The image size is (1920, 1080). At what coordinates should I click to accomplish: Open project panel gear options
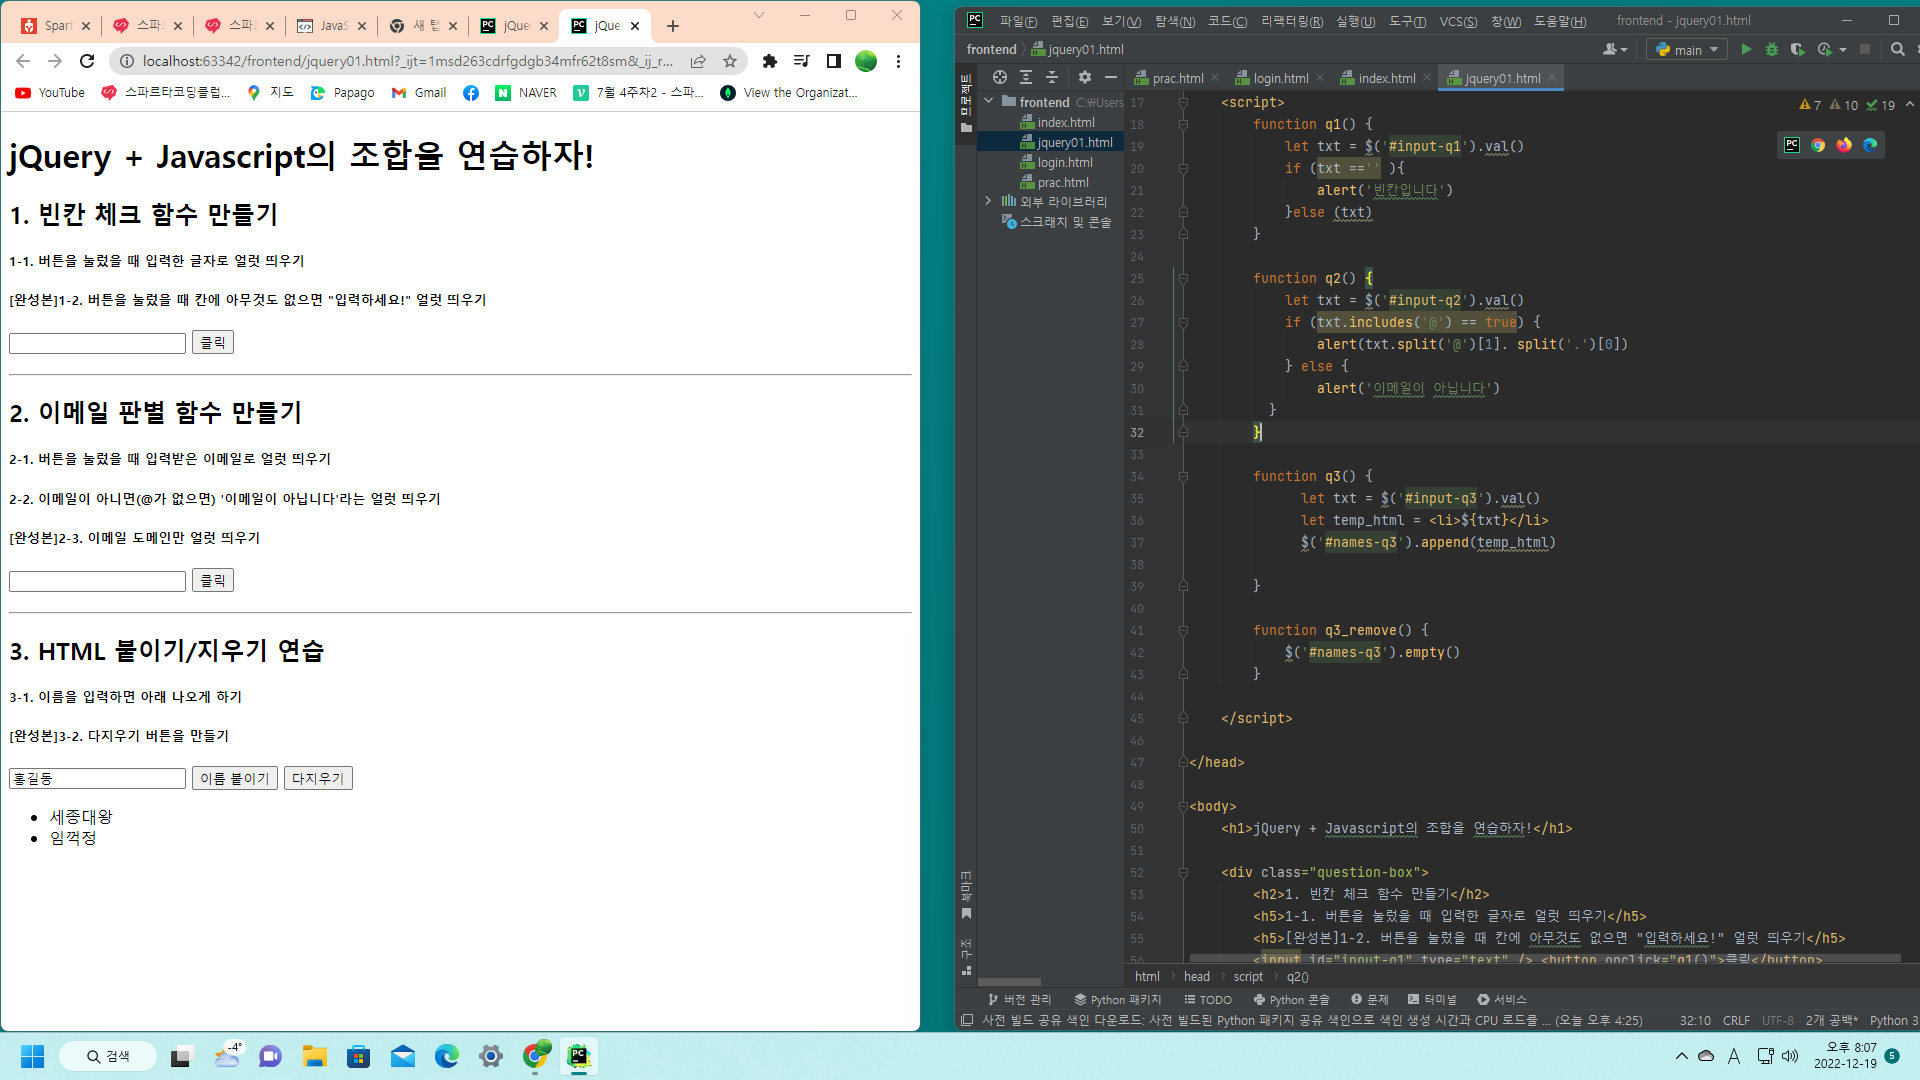[1085, 77]
